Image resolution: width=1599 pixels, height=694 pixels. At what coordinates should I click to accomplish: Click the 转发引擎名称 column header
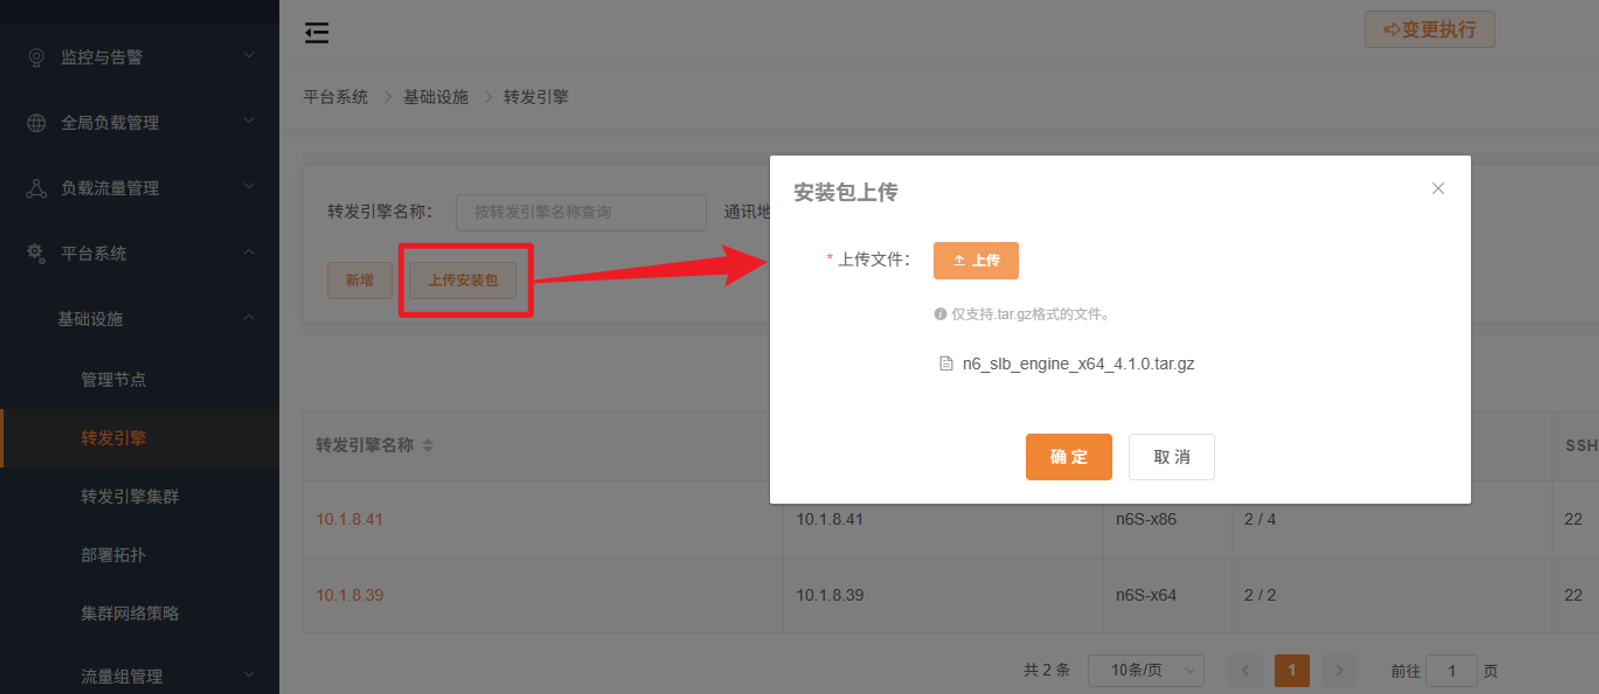click(x=364, y=446)
